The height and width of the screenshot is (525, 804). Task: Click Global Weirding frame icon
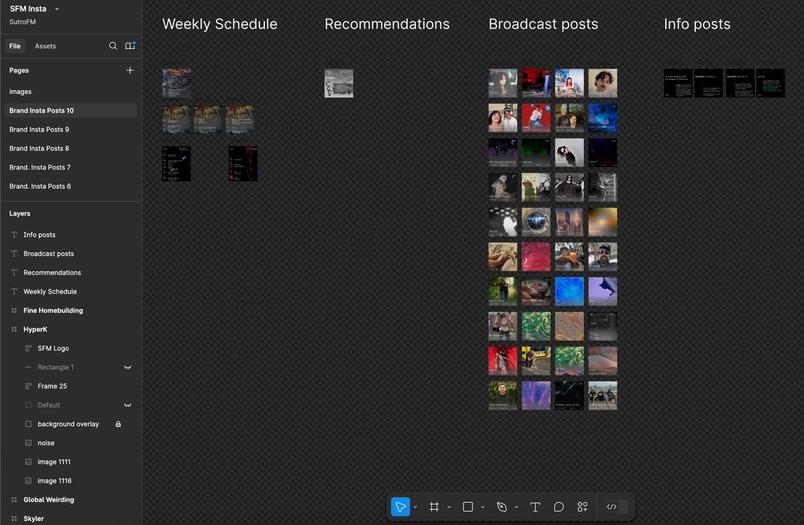coord(14,500)
